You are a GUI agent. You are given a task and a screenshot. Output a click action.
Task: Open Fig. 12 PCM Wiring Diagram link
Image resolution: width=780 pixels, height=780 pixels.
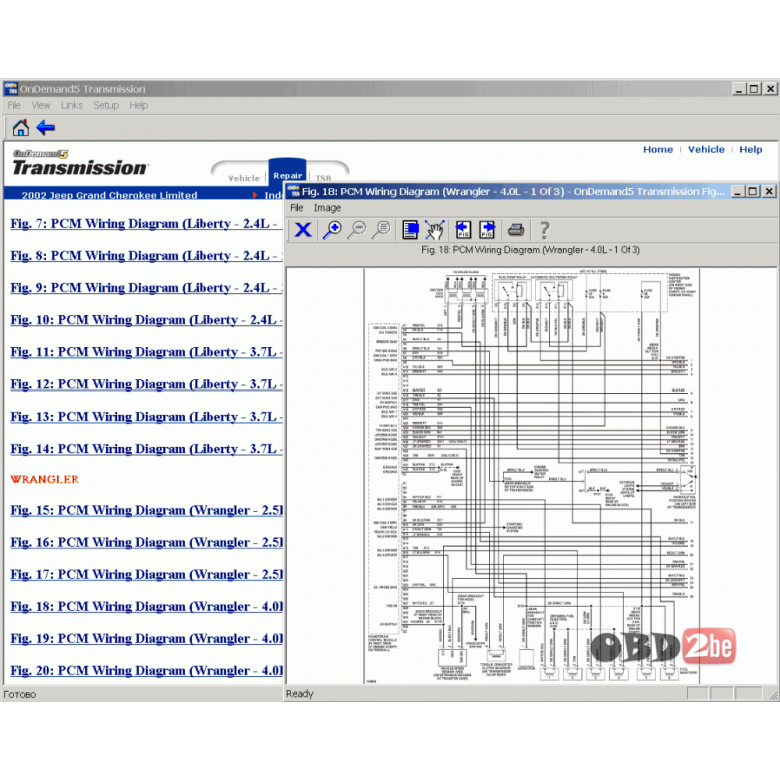146,384
